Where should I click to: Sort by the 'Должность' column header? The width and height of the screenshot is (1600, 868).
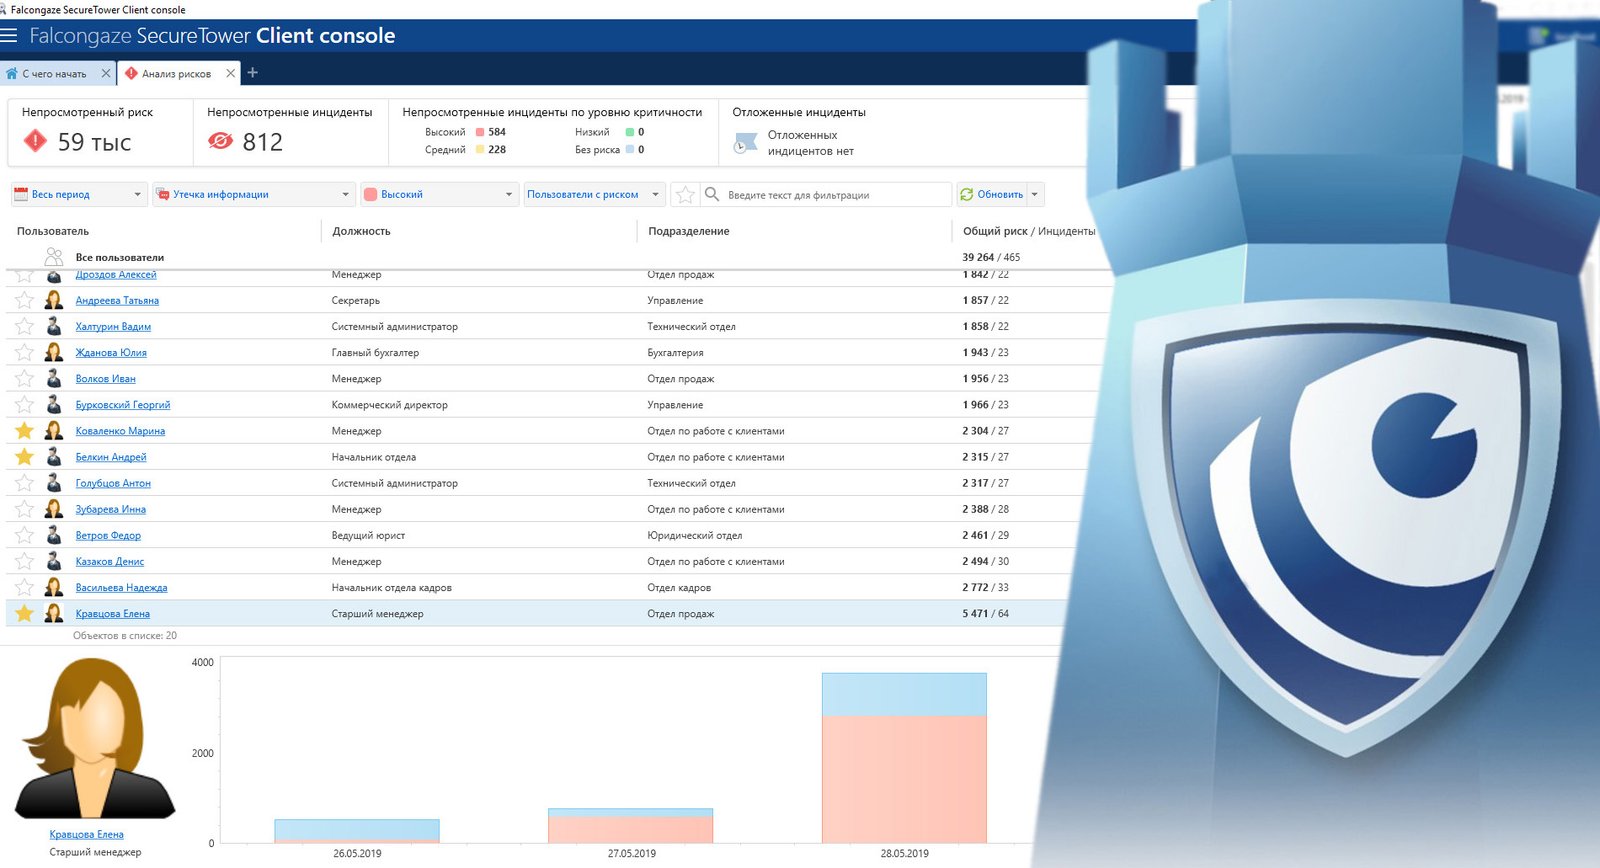(x=361, y=231)
